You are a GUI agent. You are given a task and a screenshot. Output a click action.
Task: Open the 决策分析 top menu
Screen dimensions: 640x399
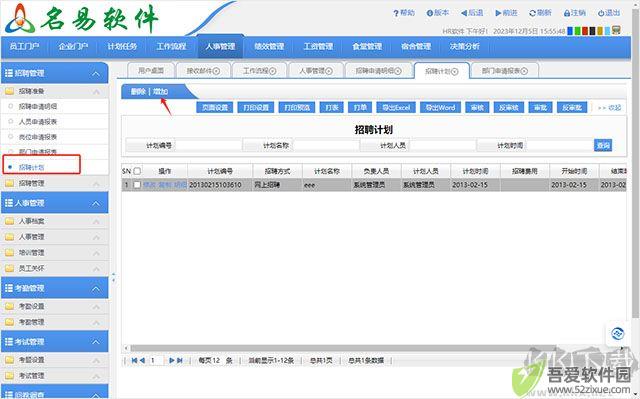pyautogui.click(x=464, y=47)
